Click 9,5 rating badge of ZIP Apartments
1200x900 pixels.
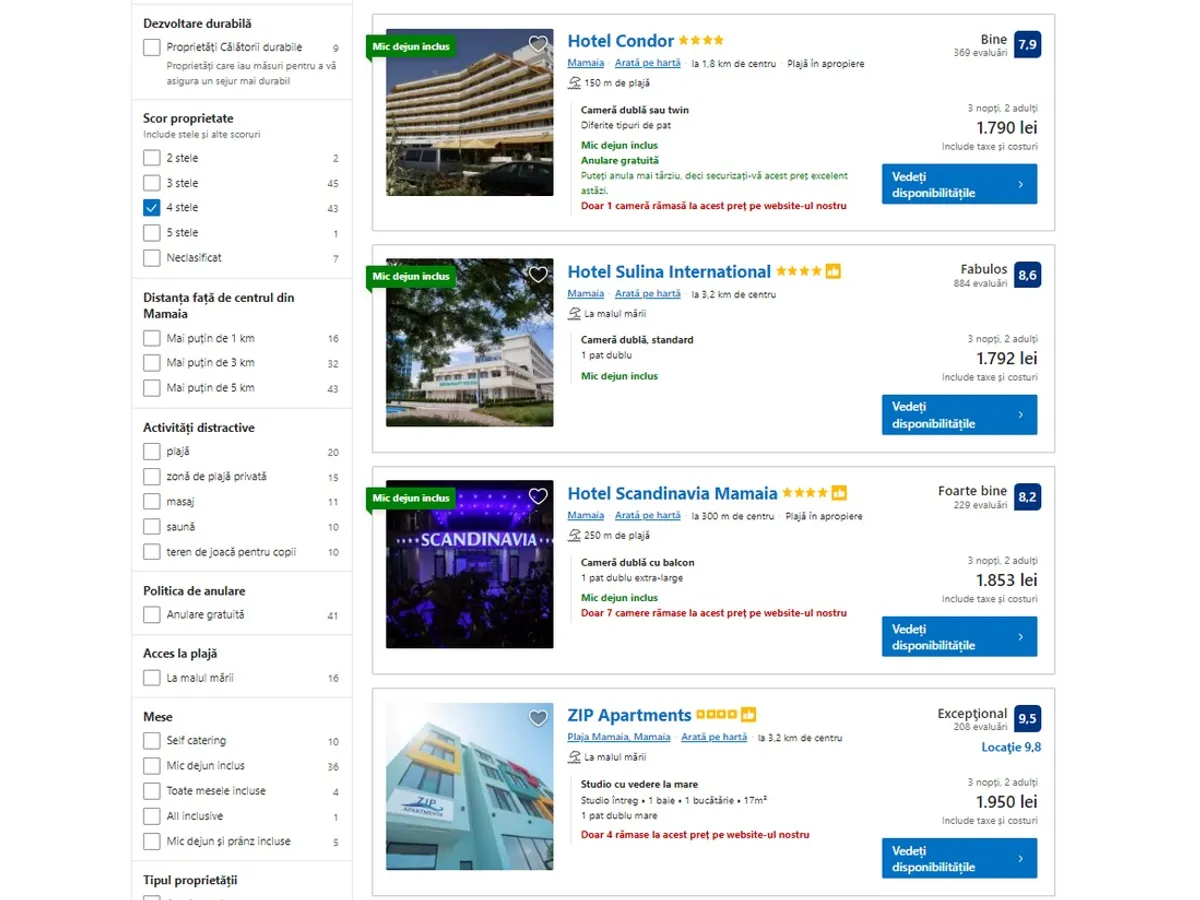(x=1027, y=718)
